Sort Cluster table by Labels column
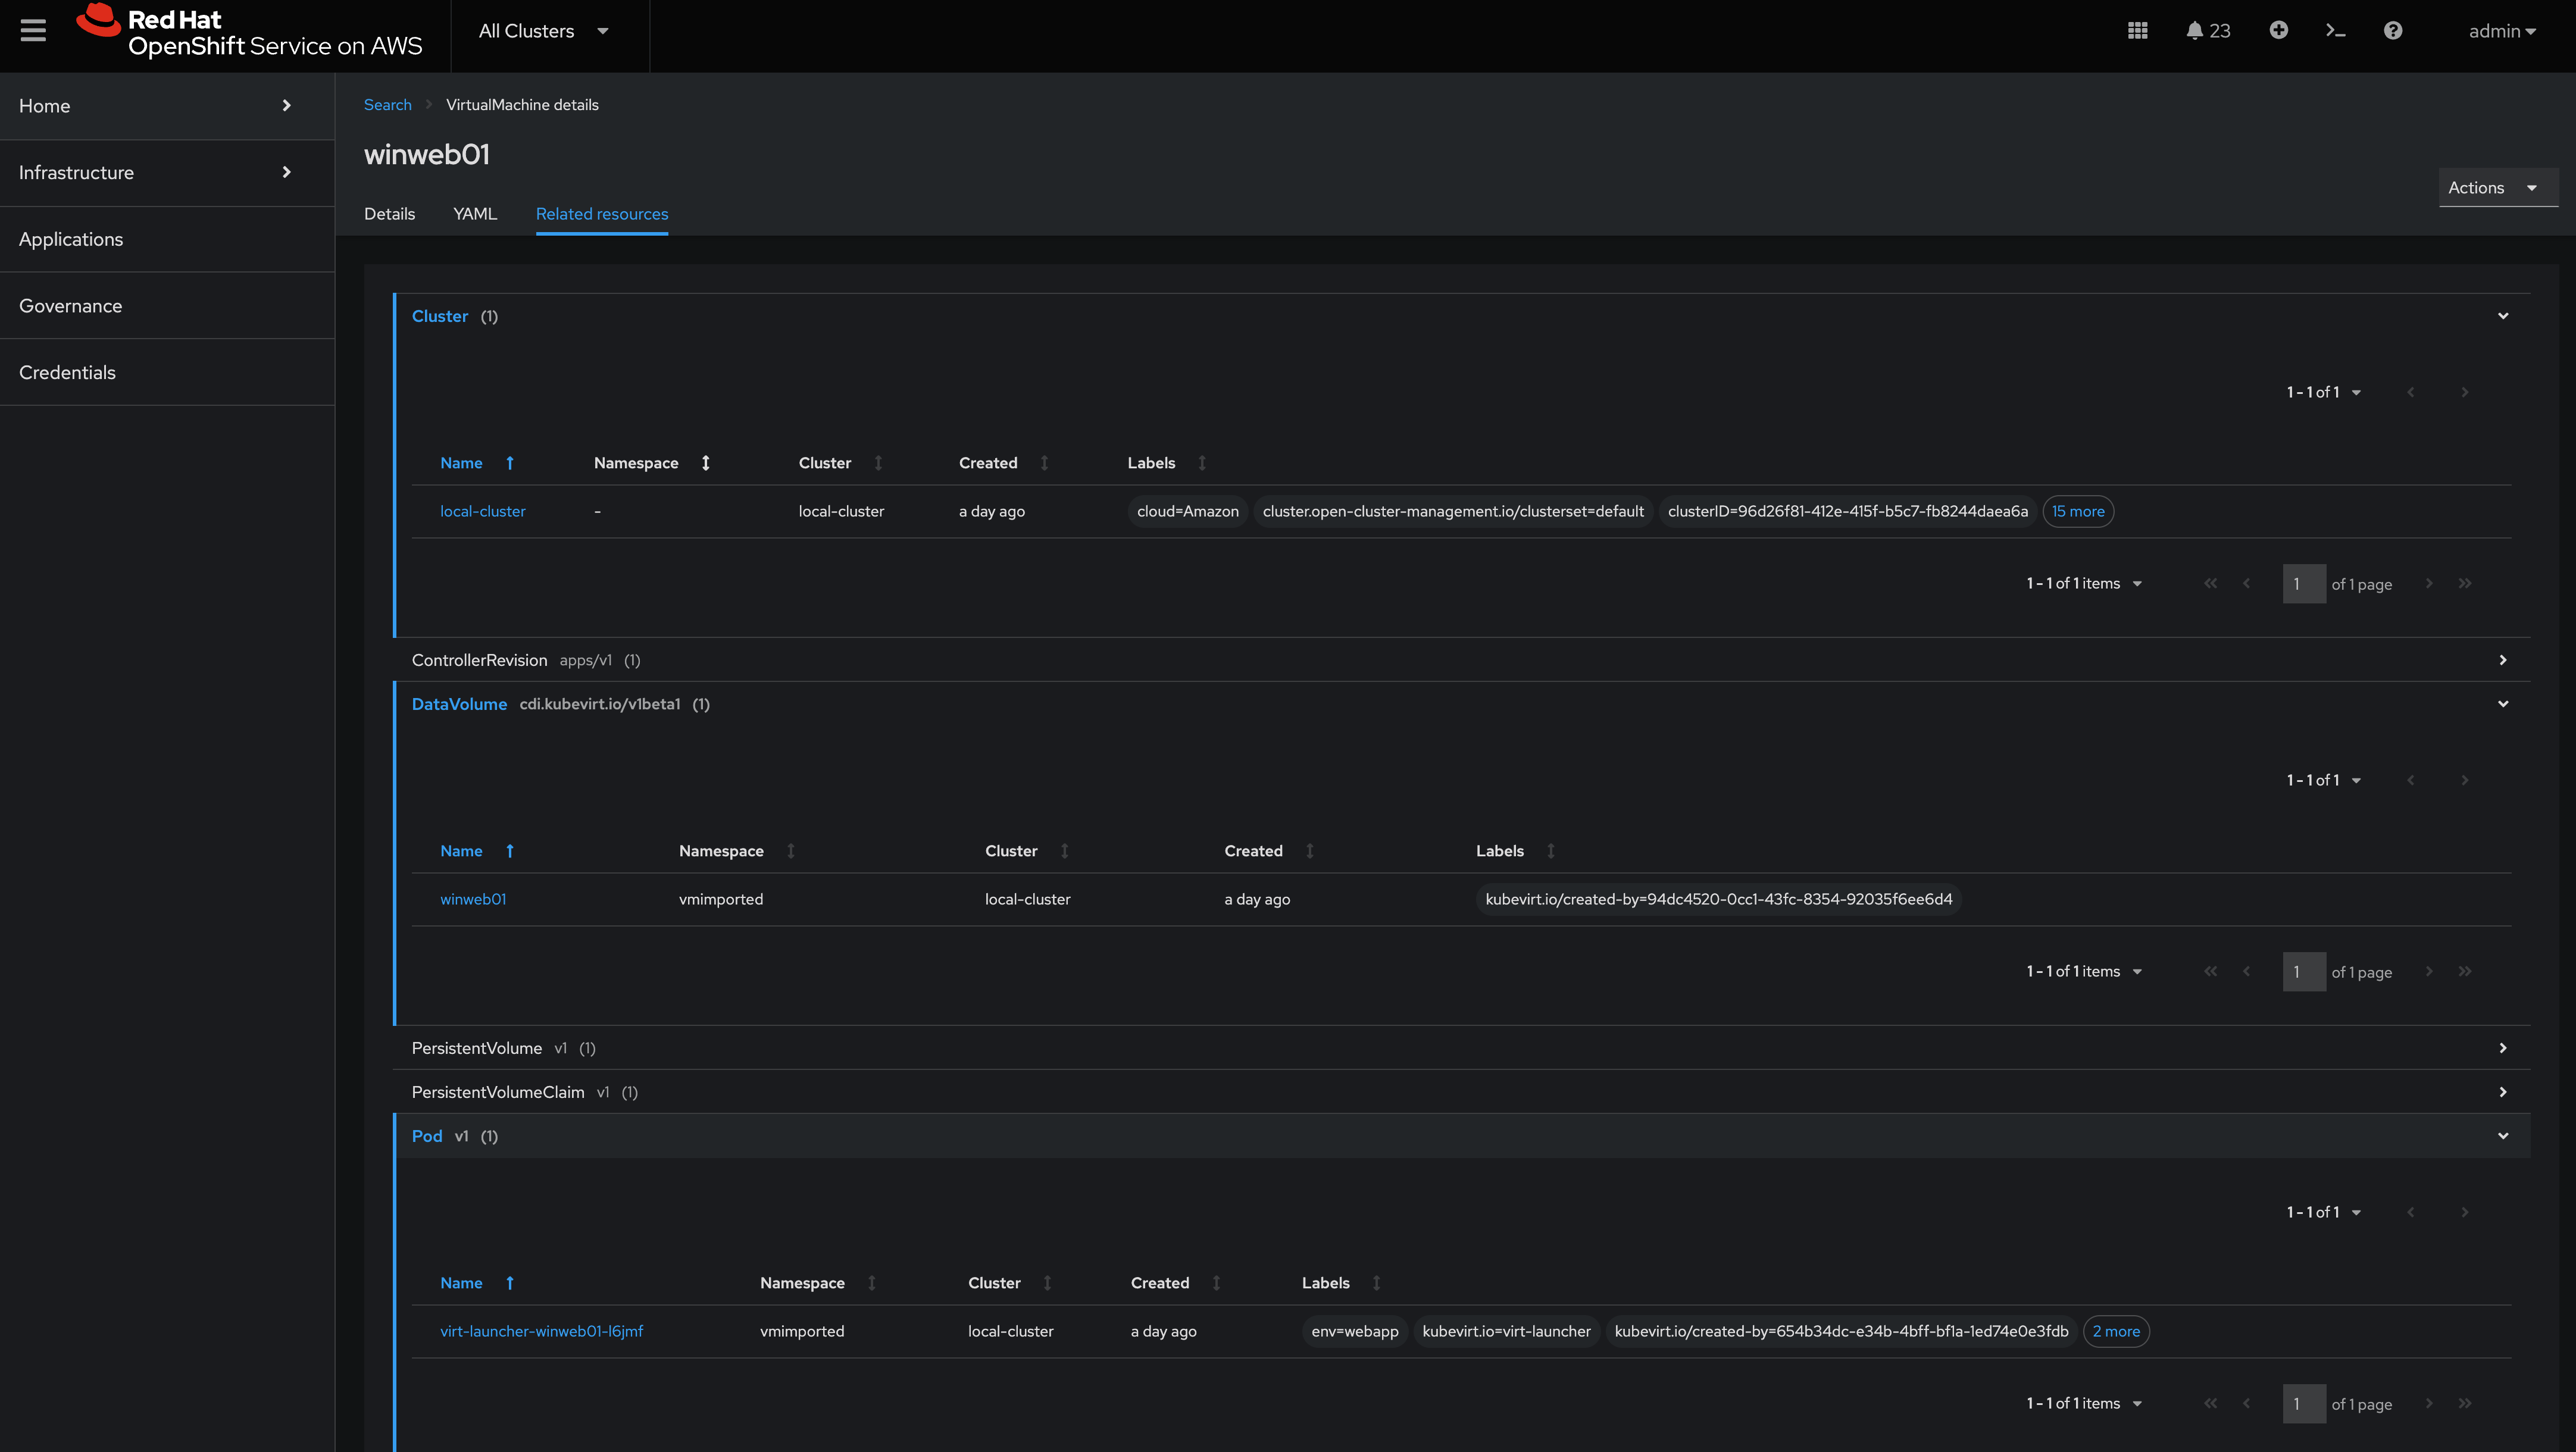 1202,463
